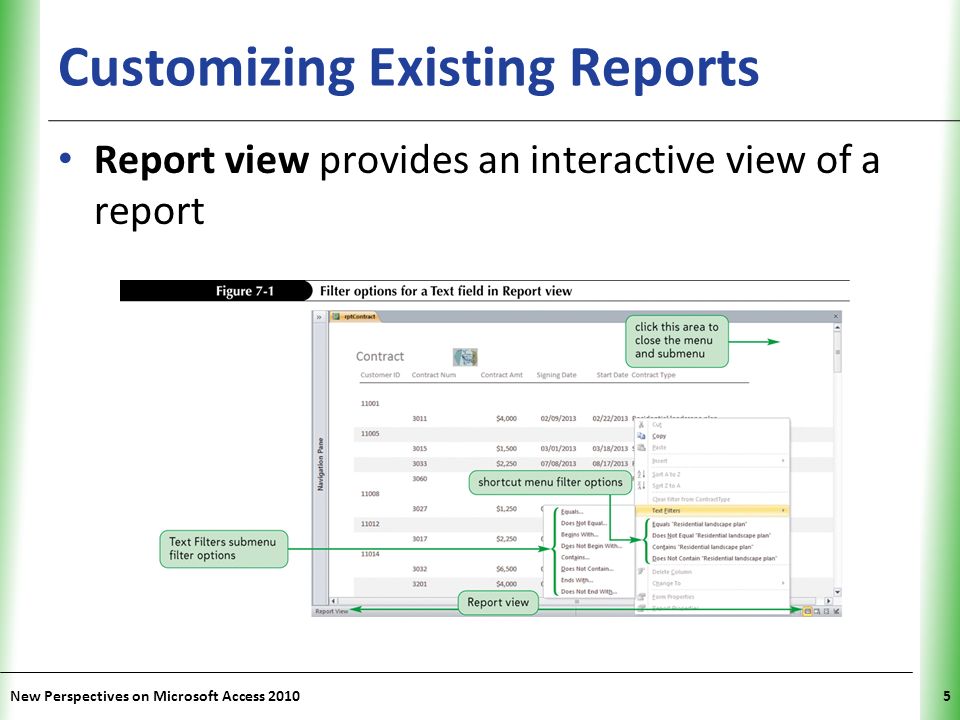
Task: Switch to Print Preview status bar icon
Action: (817, 611)
